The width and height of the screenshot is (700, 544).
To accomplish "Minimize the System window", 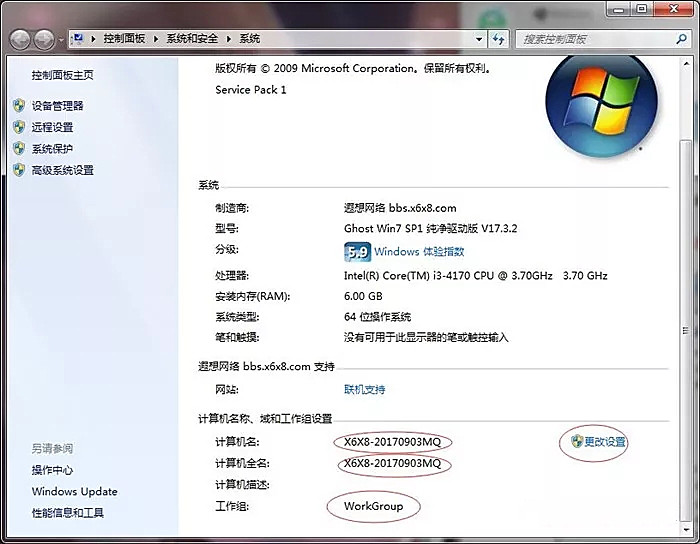I will 619,8.
